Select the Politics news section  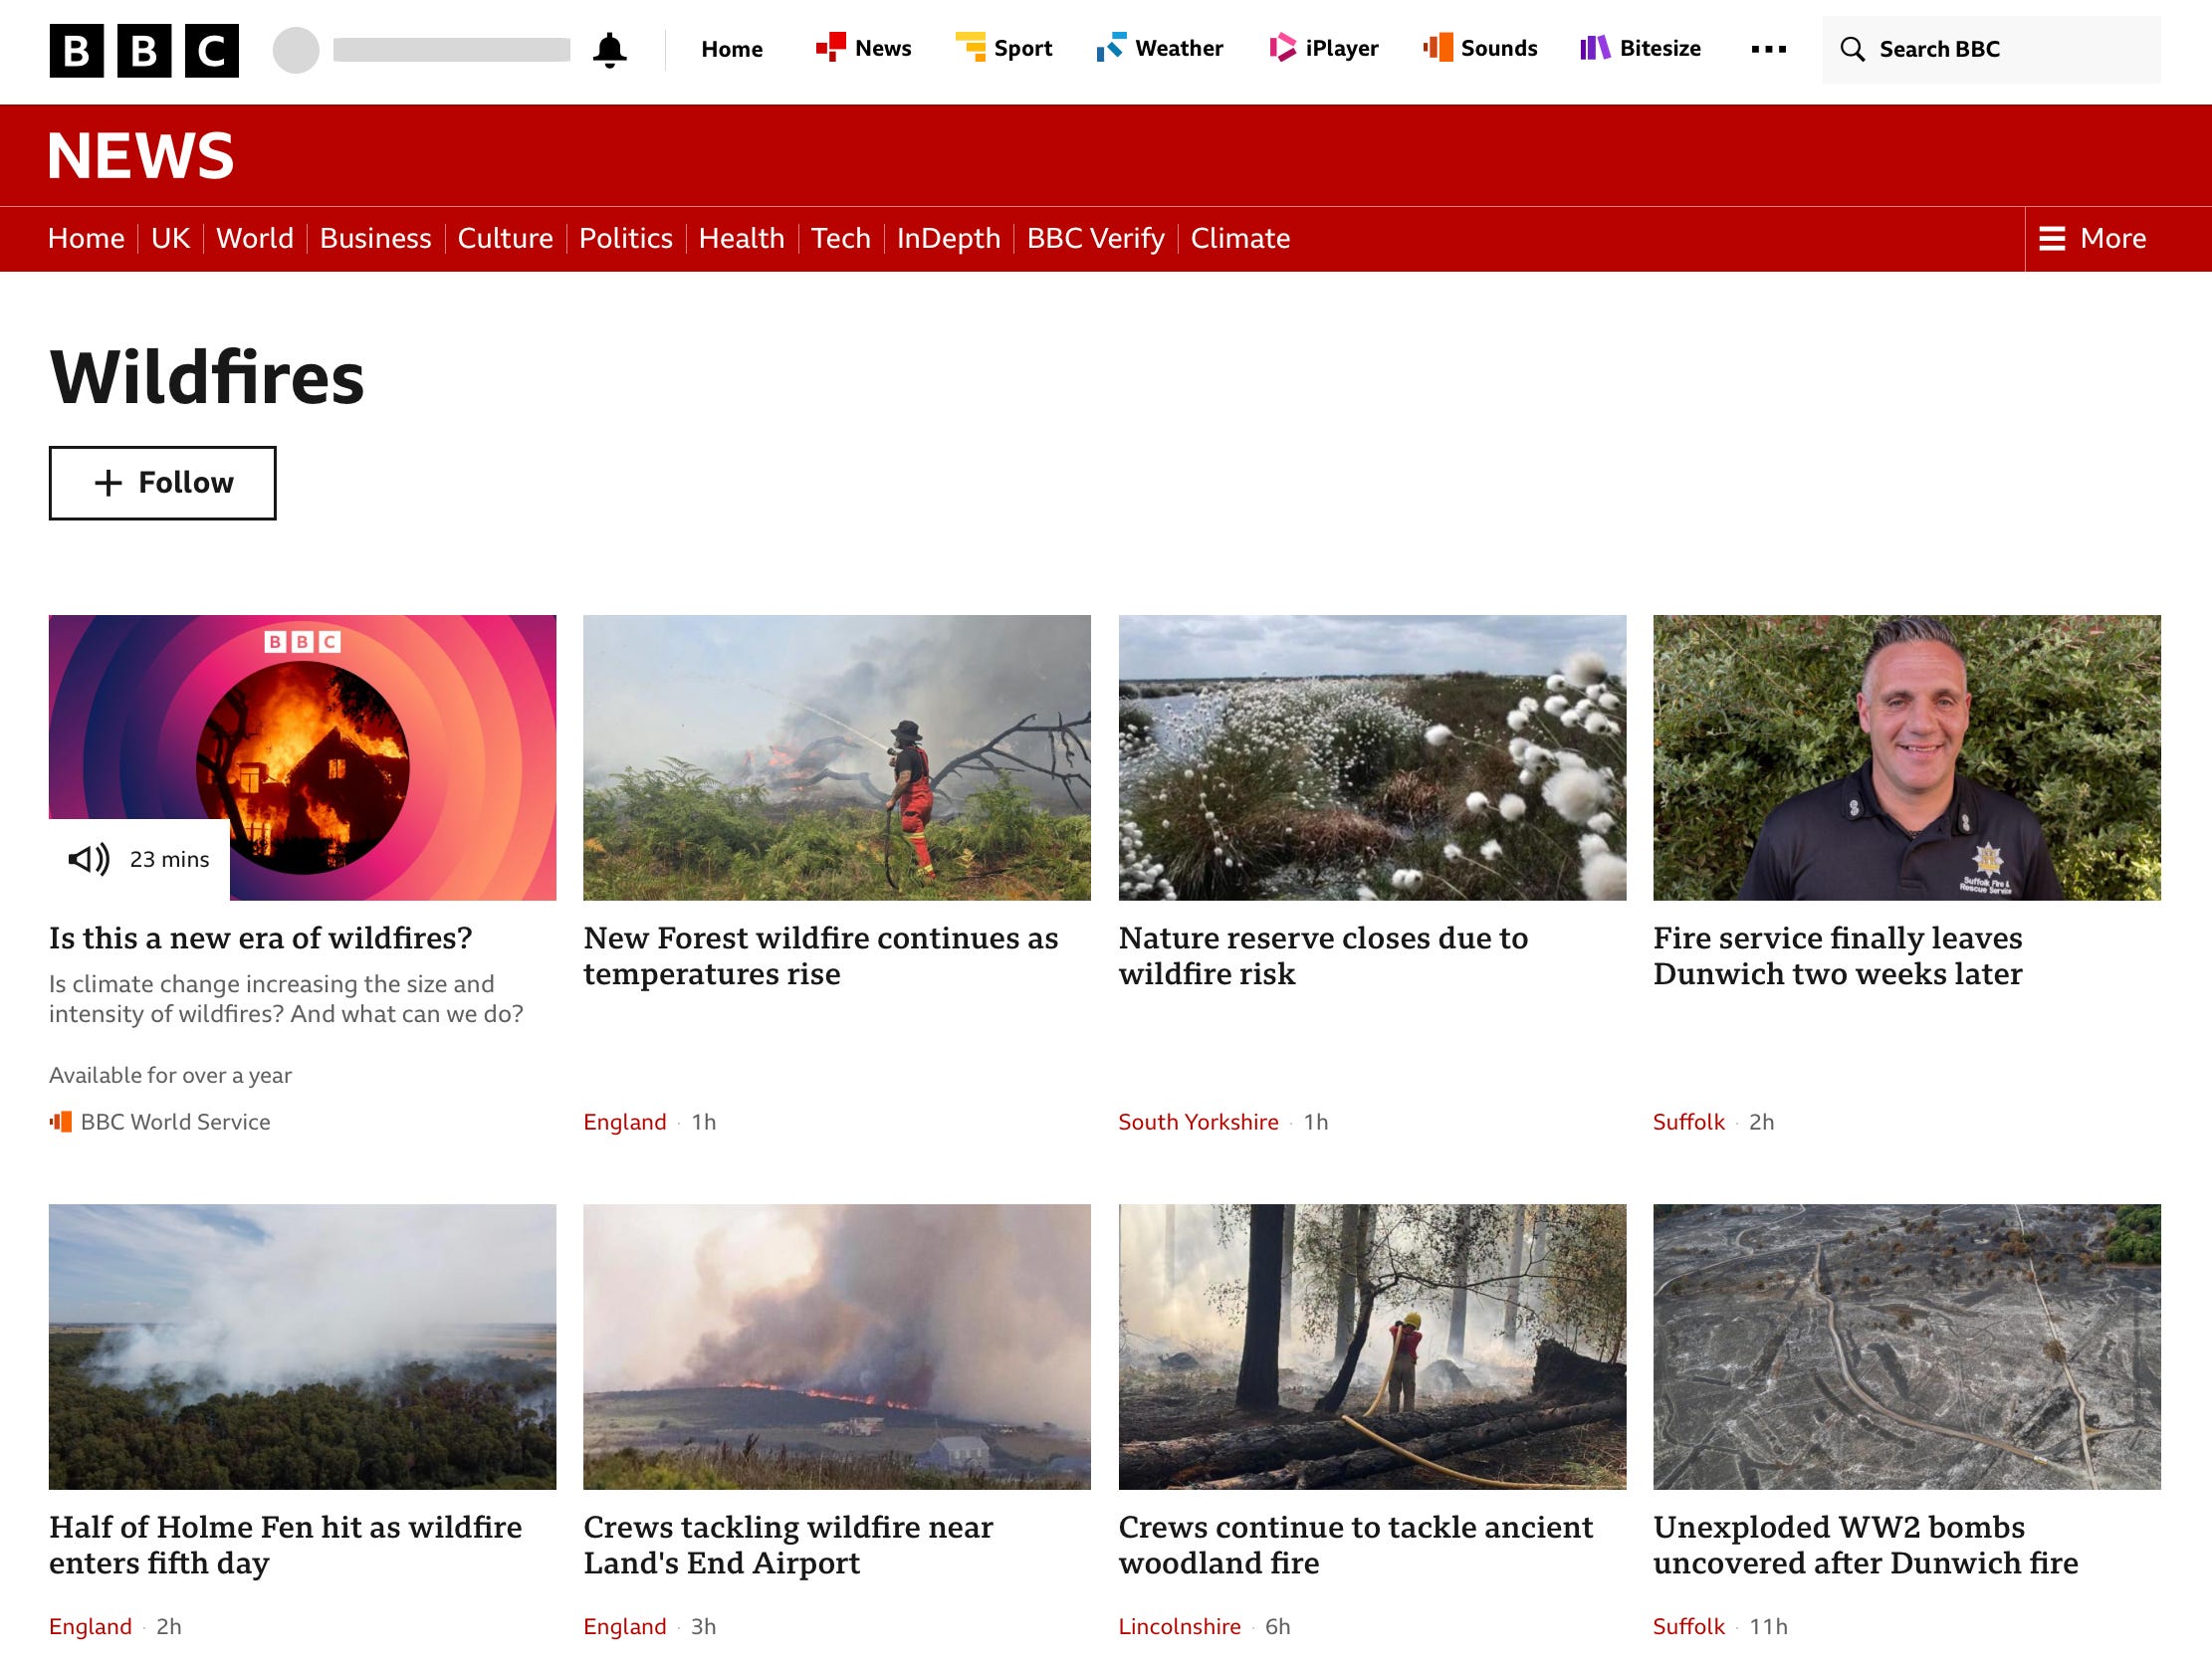click(x=626, y=238)
